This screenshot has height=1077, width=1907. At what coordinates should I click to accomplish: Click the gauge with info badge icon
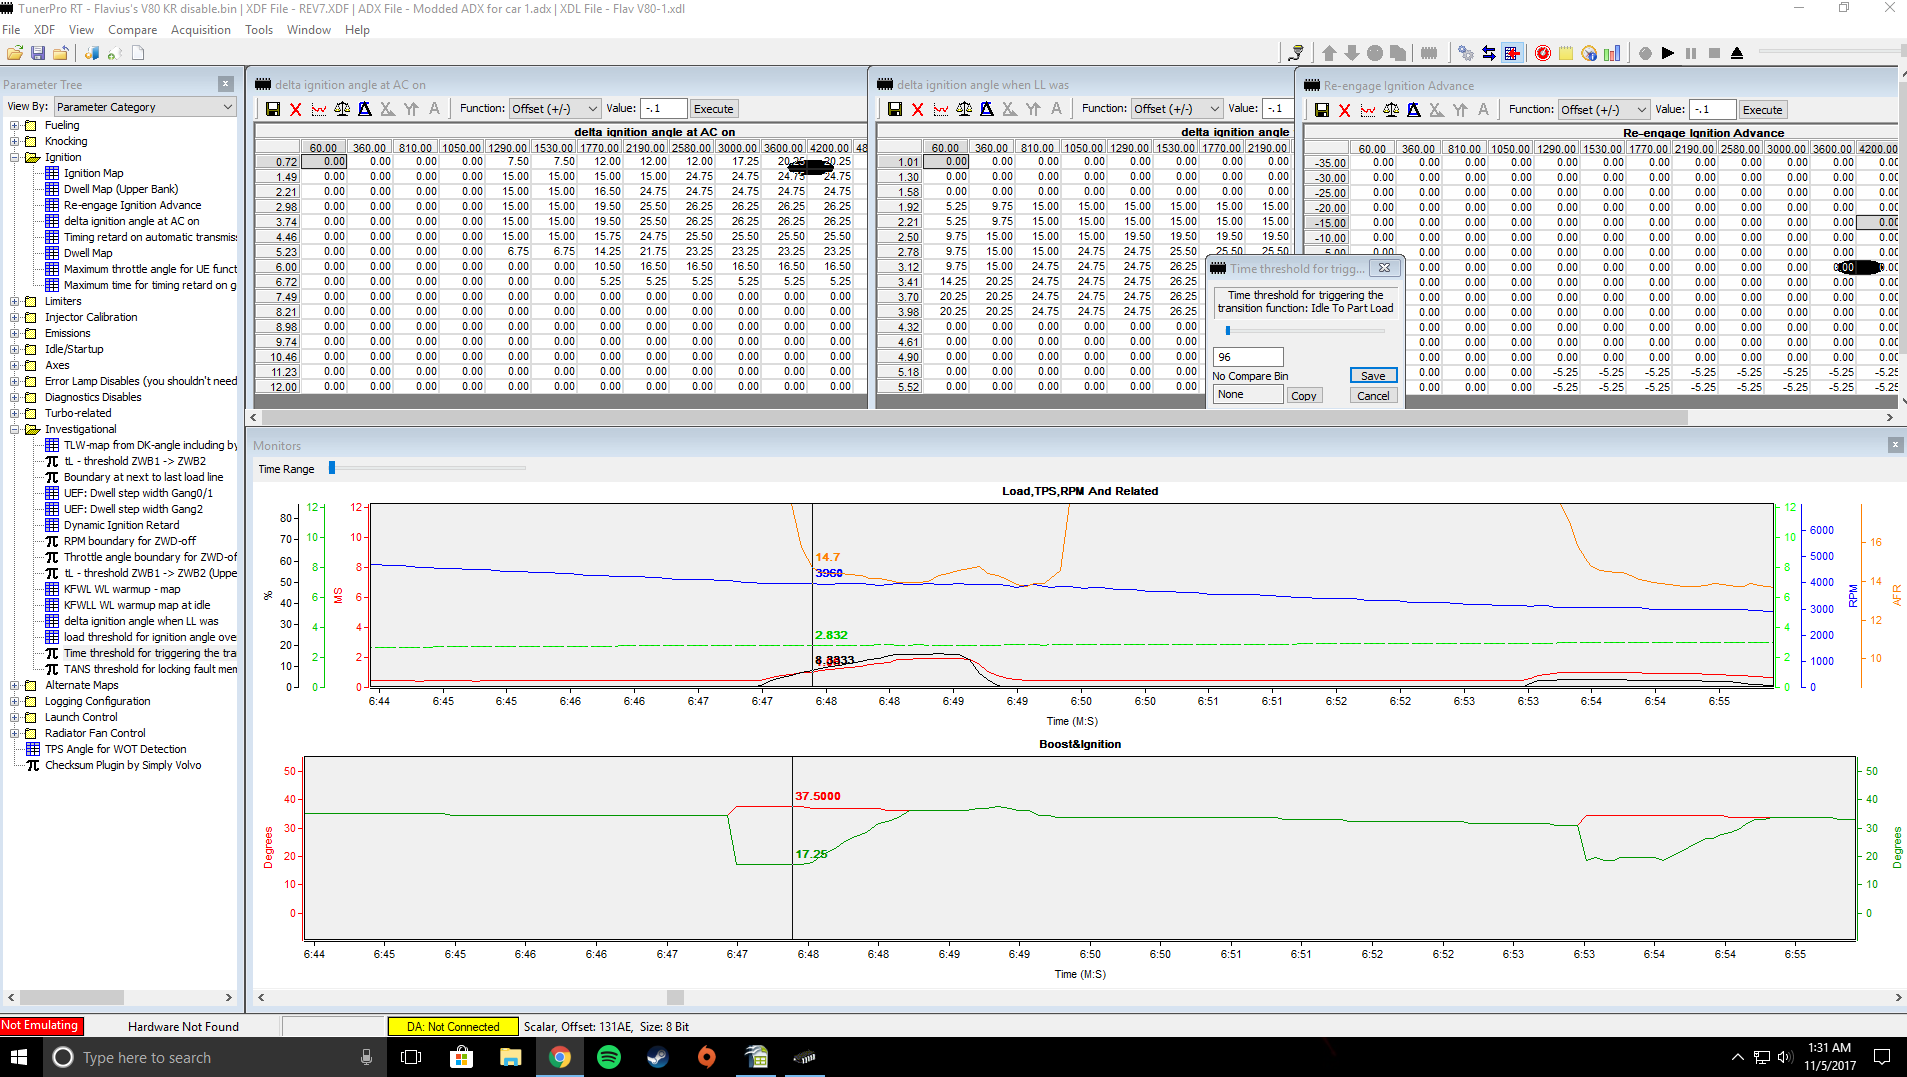tap(1589, 53)
